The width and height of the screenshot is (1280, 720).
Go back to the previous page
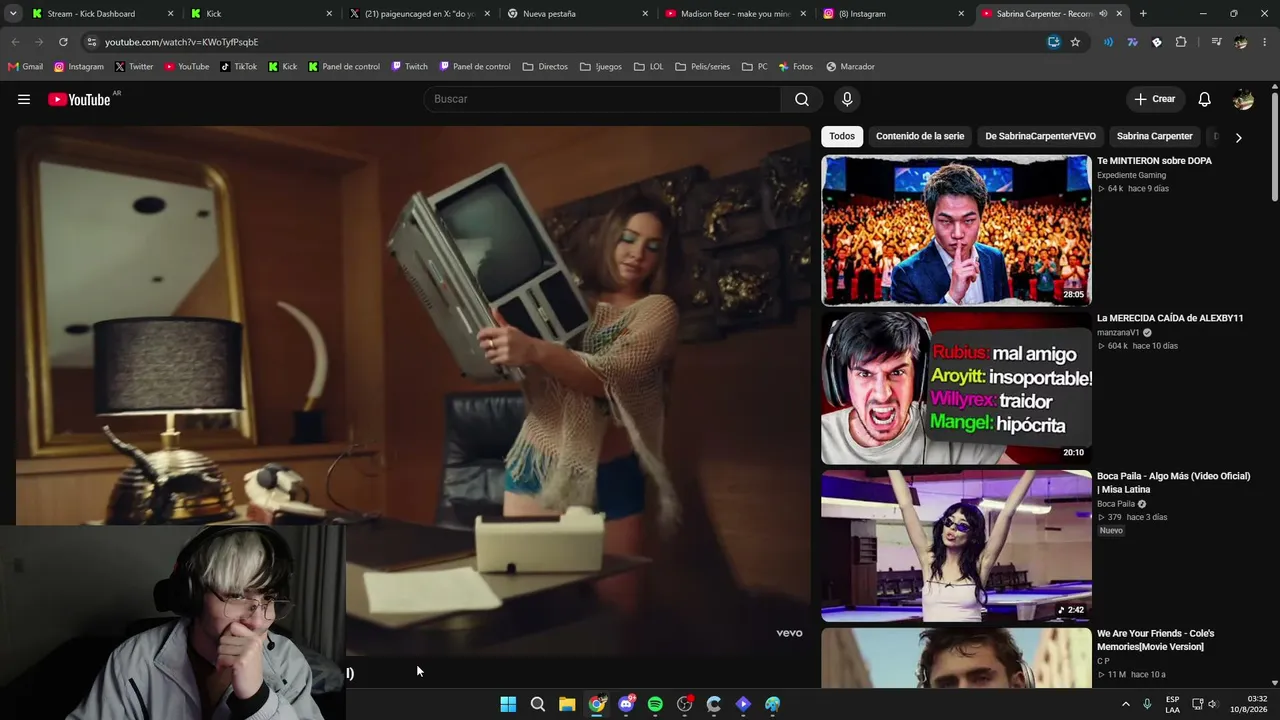tap(15, 42)
